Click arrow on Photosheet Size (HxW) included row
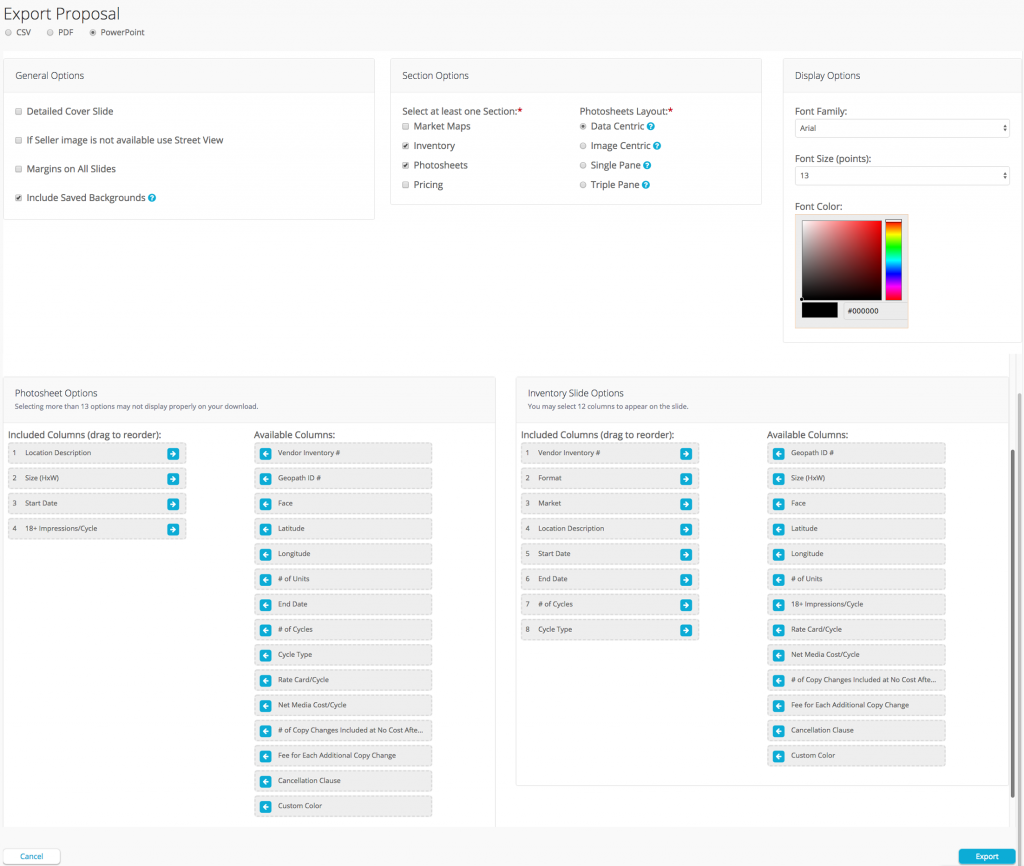 (173, 479)
